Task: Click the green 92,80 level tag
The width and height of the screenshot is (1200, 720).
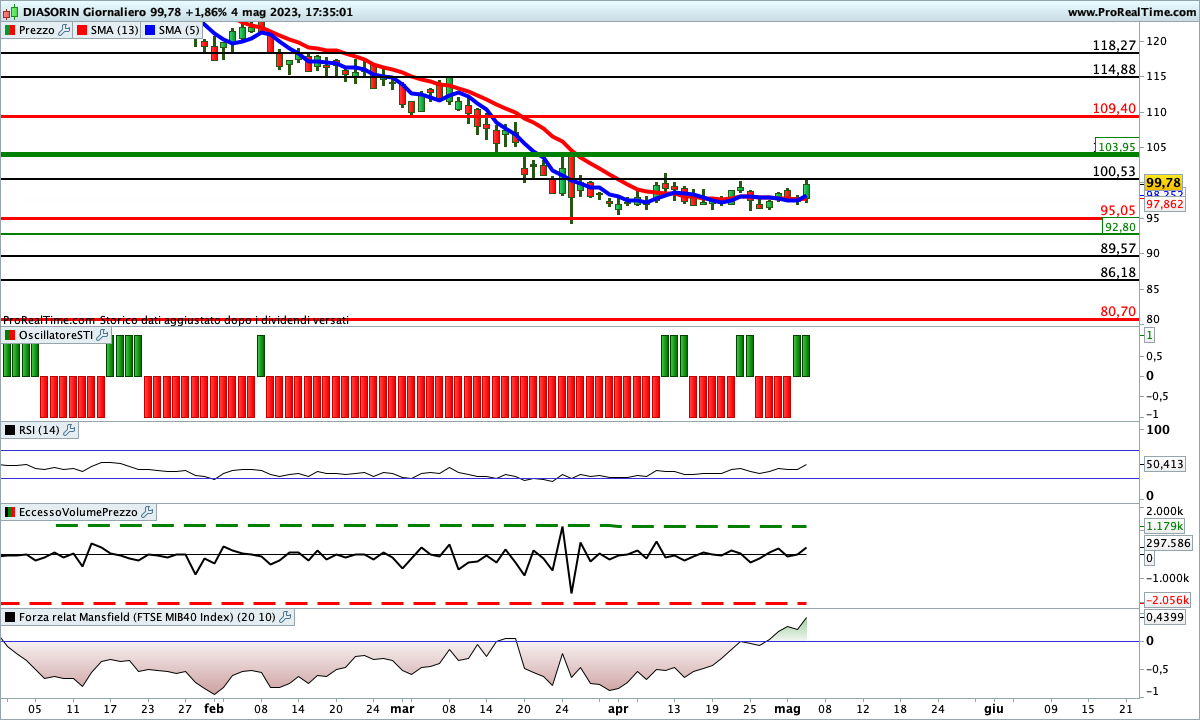Action: [x=1120, y=227]
